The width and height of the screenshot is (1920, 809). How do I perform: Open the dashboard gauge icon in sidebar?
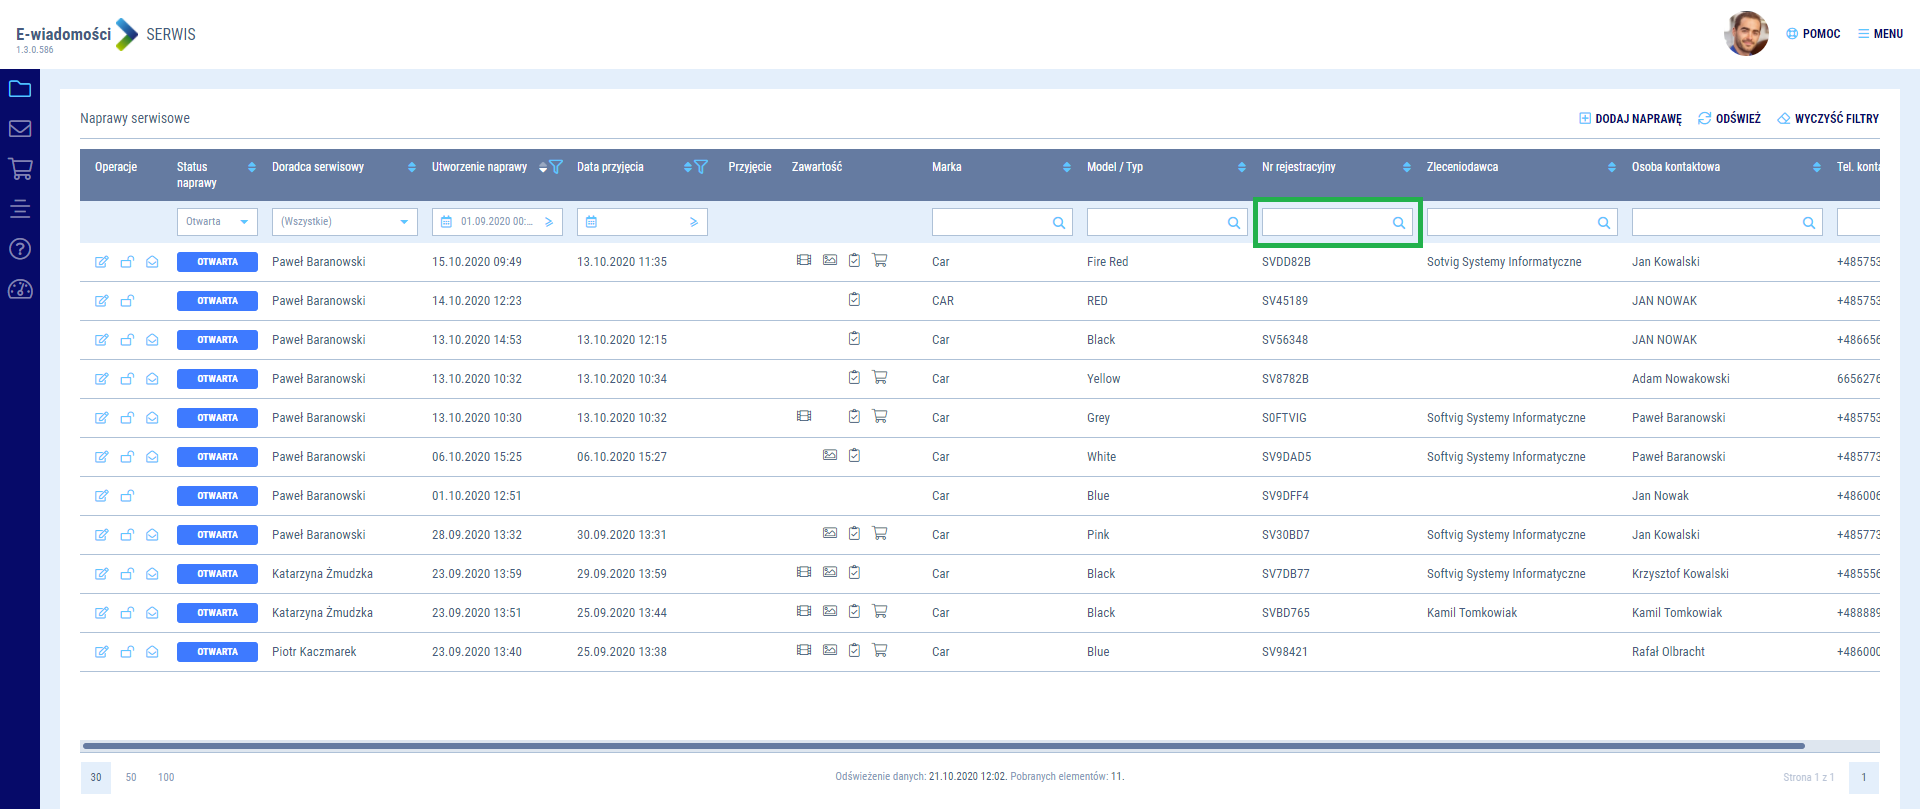click(20, 290)
